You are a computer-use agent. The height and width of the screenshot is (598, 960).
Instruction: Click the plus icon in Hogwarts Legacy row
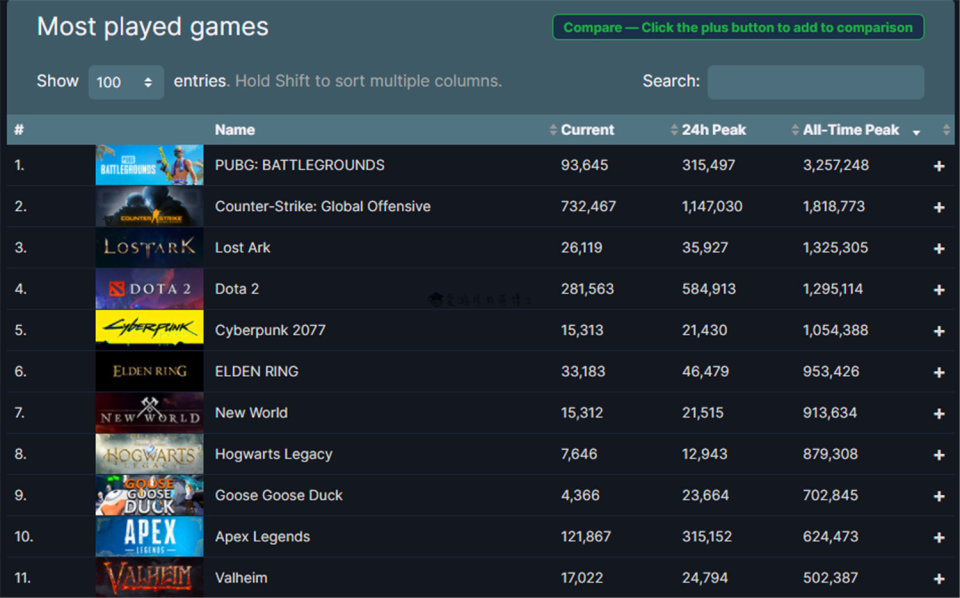939,455
